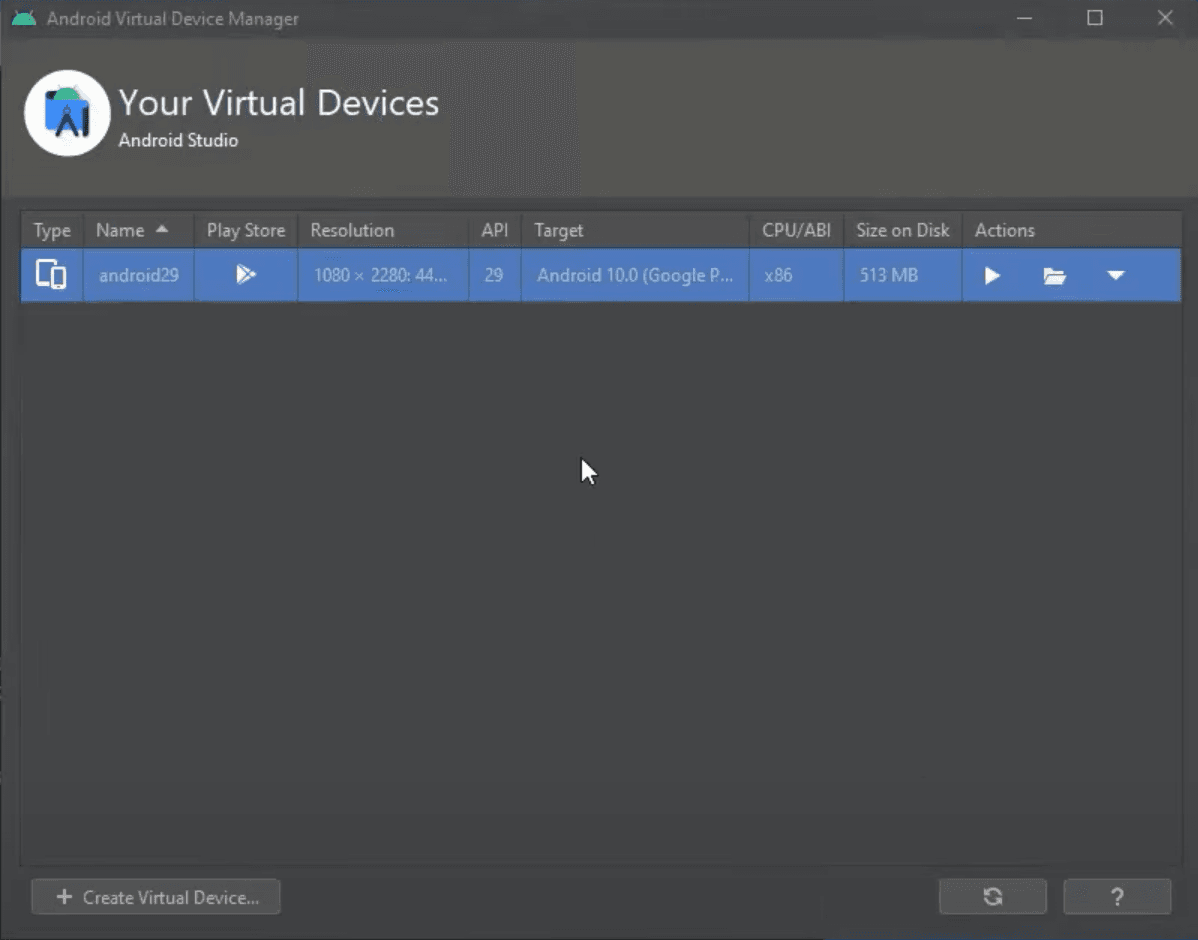Click the Android Studio logo avatar
Viewport: 1198px width, 940px height.
coord(66,113)
